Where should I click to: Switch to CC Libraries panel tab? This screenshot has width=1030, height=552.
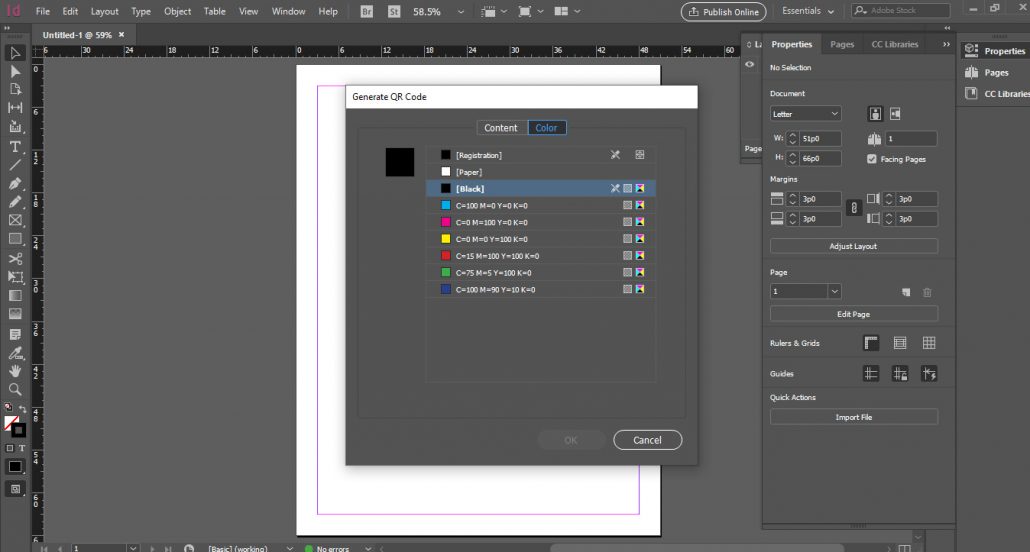[x=895, y=44]
